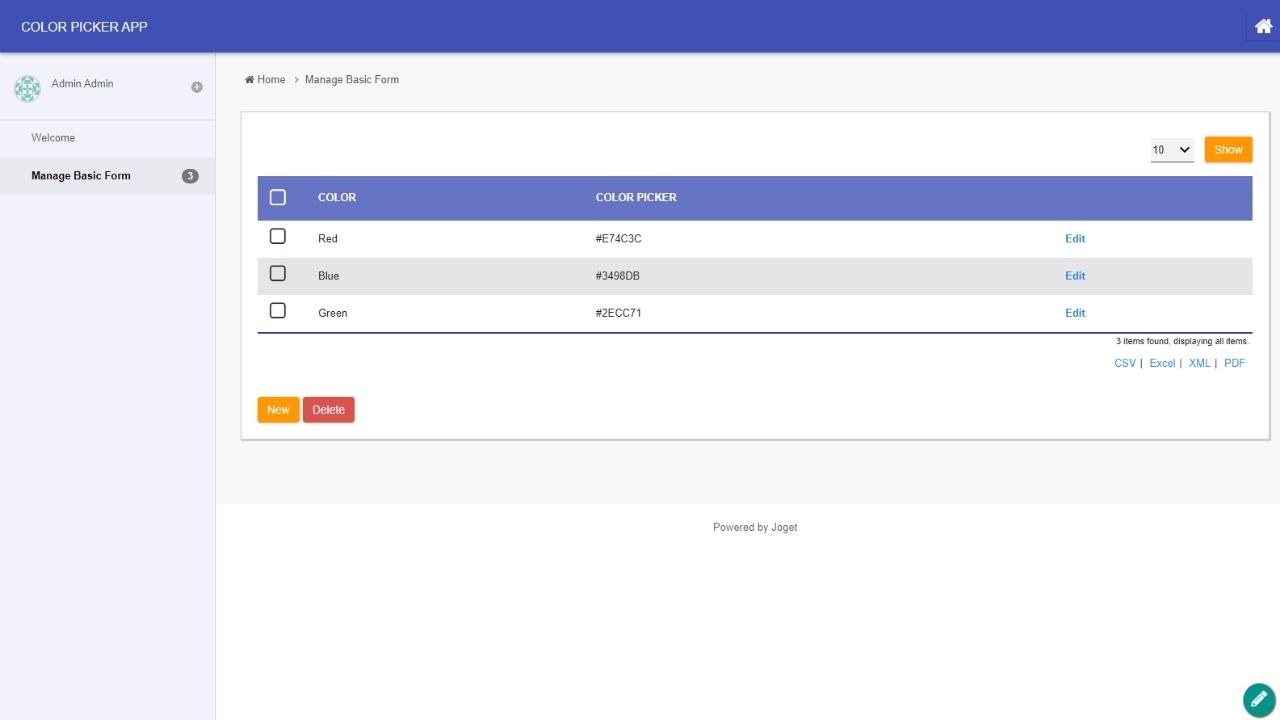Export the list as PDF

[1234, 363]
